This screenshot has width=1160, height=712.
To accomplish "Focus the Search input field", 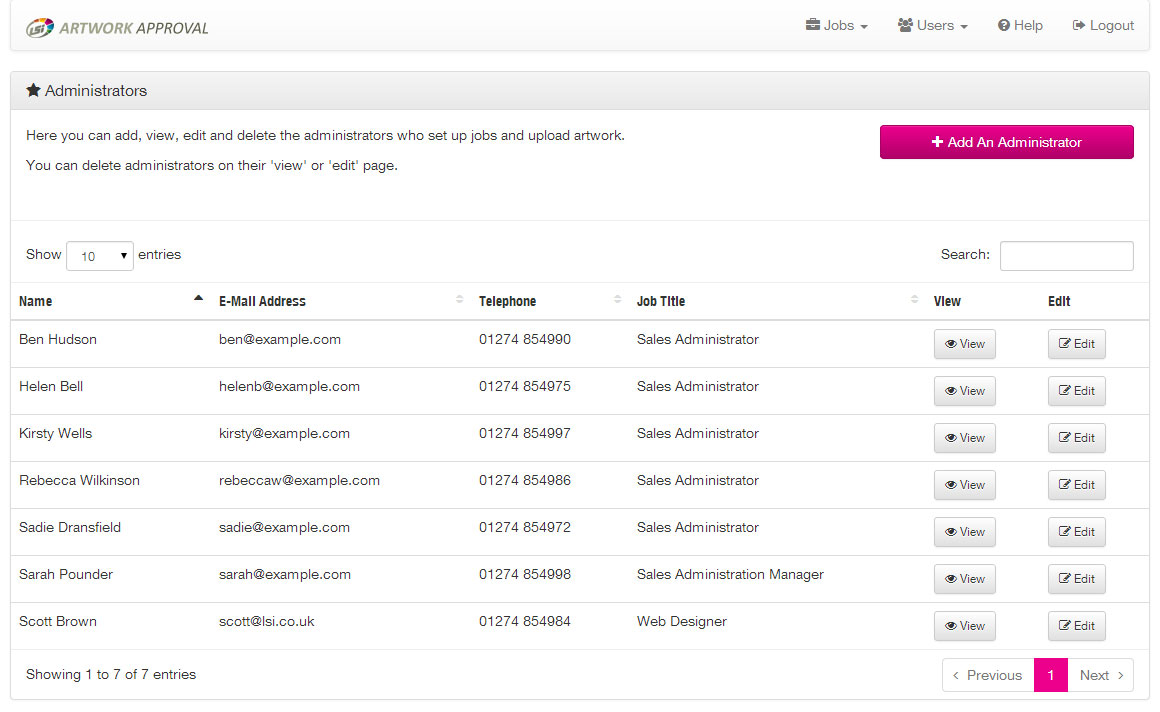I will [x=1066, y=256].
